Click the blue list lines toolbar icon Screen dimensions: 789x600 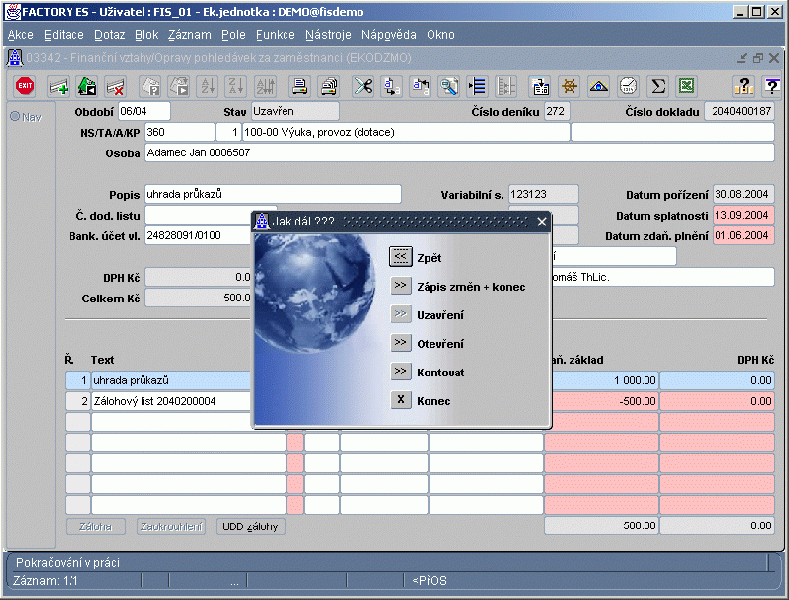[x=477, y=87]
